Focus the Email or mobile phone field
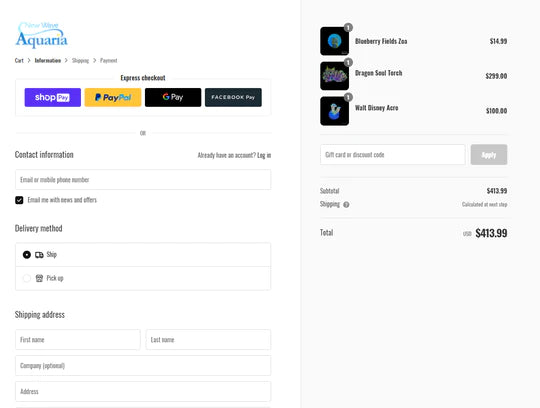 [143, 179]
